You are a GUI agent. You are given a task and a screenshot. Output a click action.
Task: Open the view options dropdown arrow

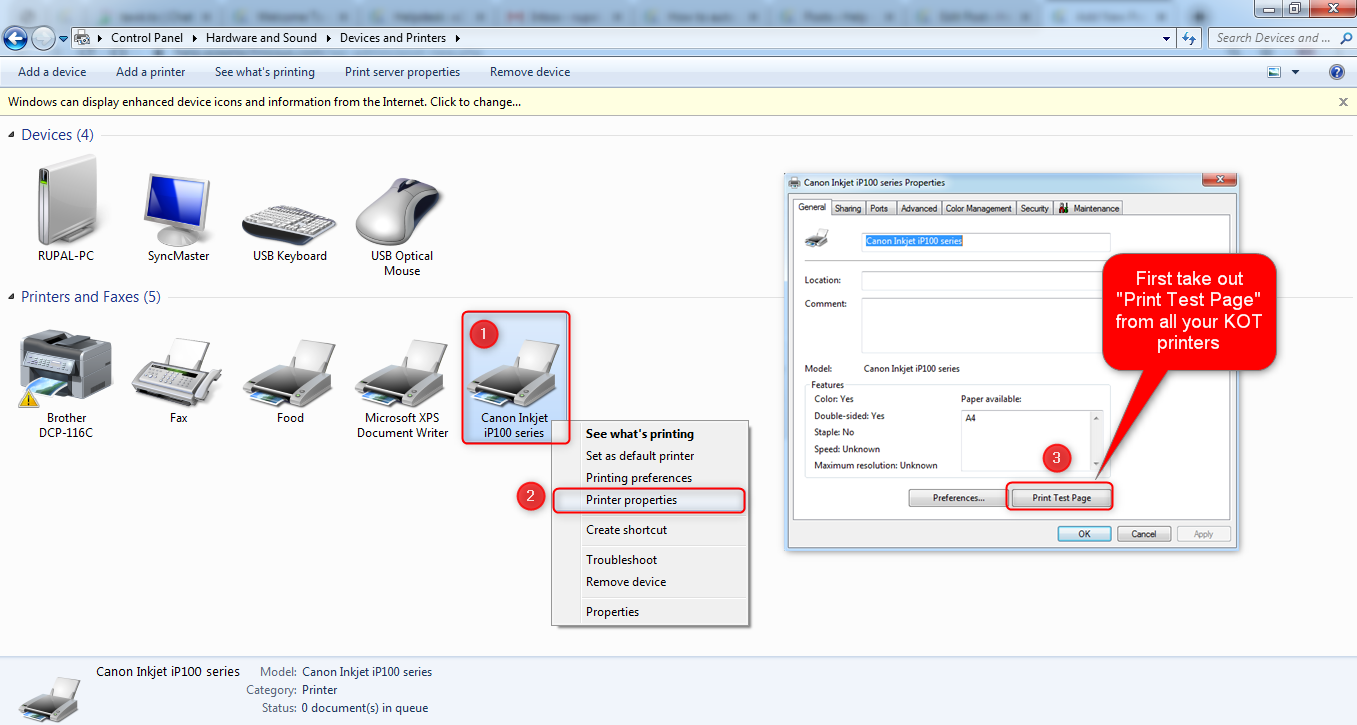pyautogui.click(x=1296, y=72)
